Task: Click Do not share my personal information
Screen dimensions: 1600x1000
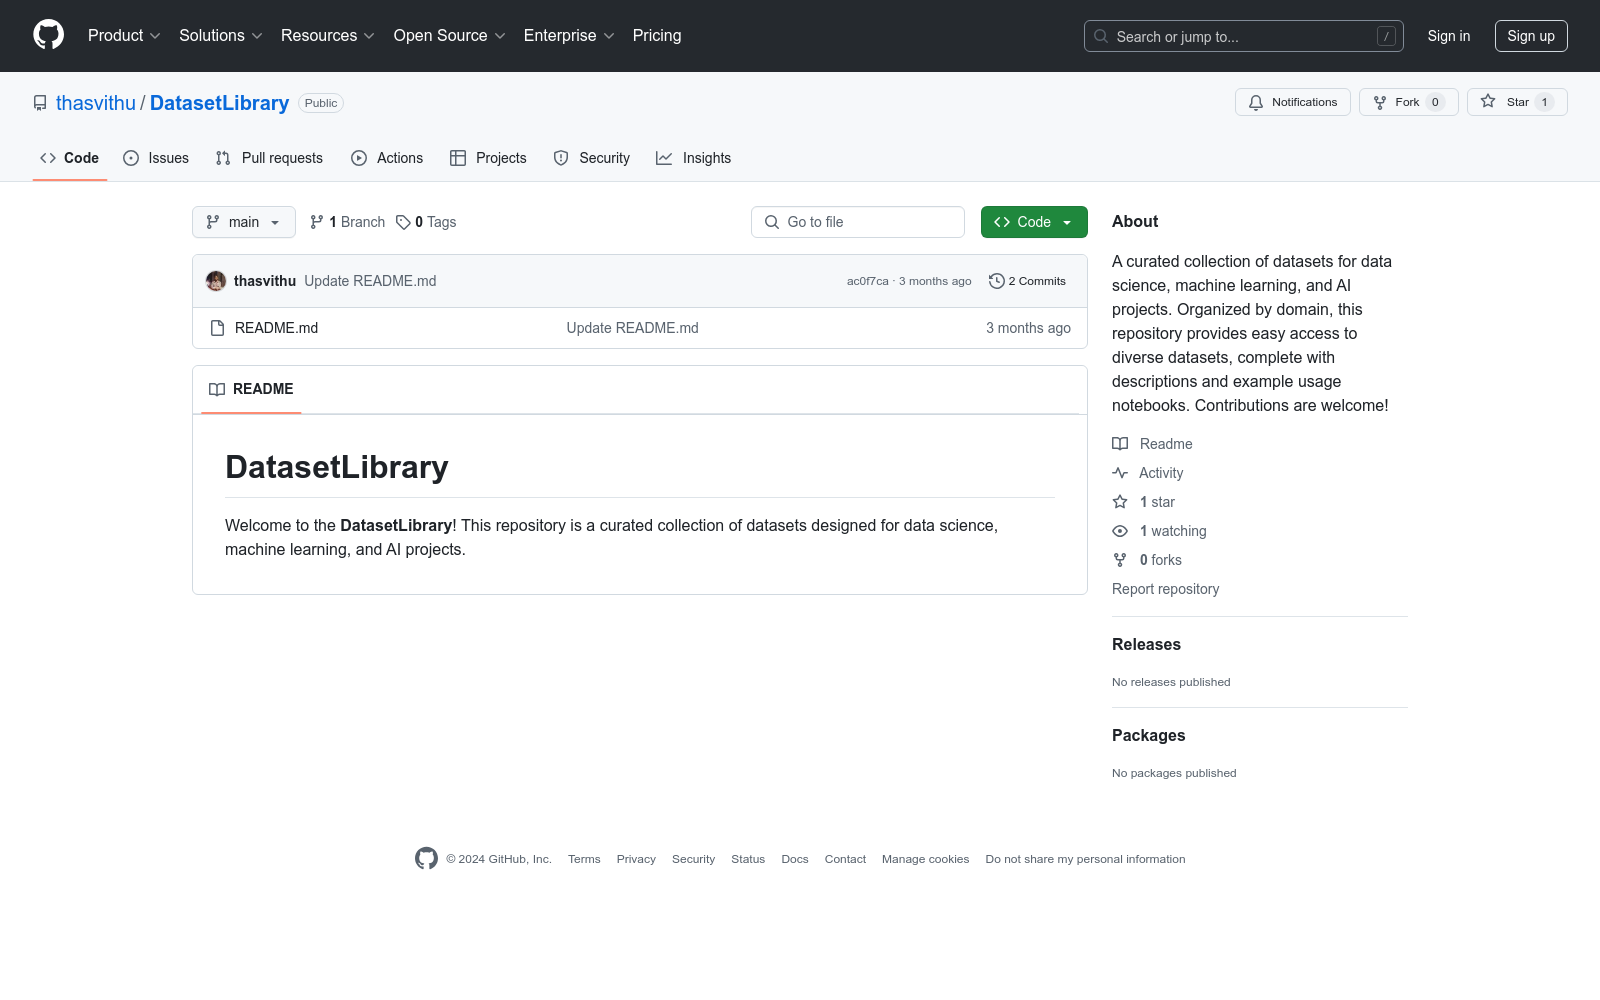Action: coord(1085,859)
